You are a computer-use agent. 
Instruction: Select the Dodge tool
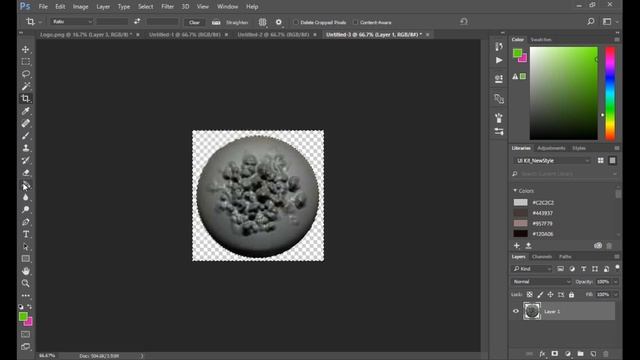pyautogui.click(x=26, y=209)
